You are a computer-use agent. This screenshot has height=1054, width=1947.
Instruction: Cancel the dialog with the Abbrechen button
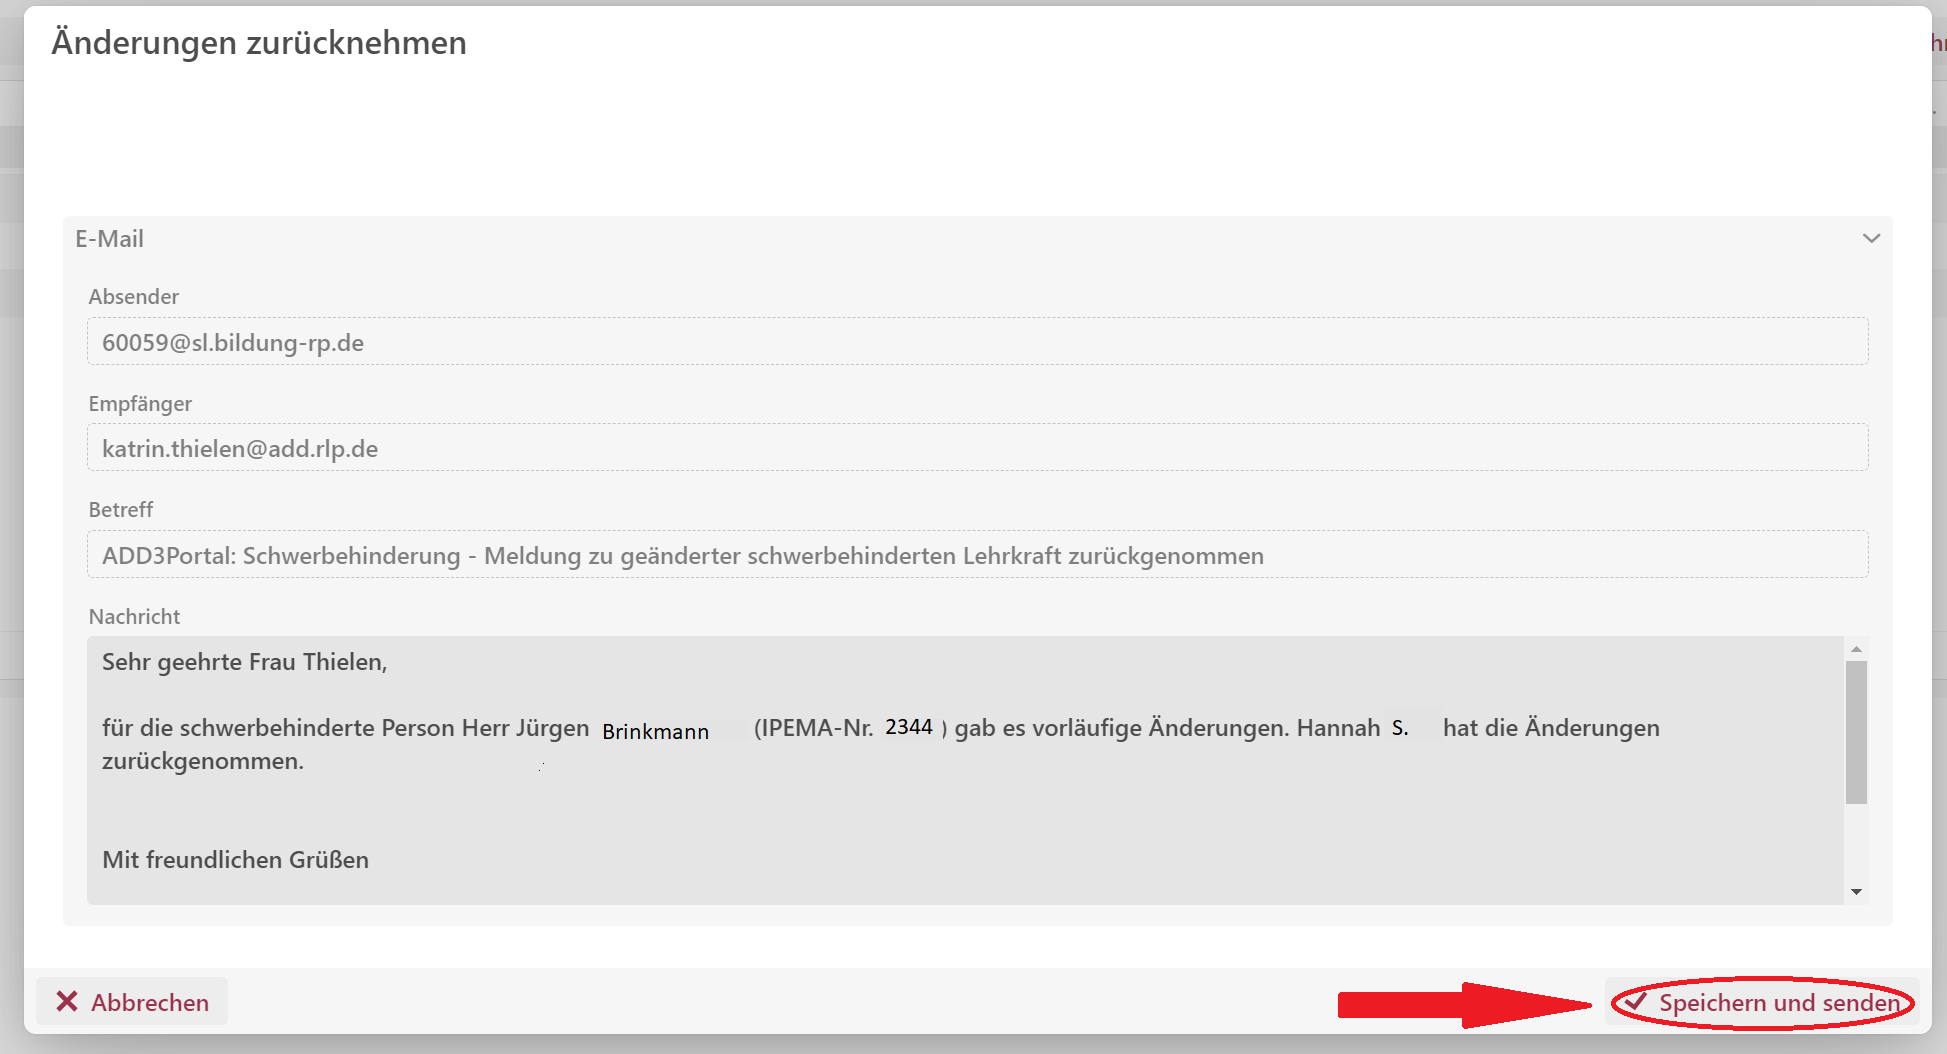tap(132, 1002)
